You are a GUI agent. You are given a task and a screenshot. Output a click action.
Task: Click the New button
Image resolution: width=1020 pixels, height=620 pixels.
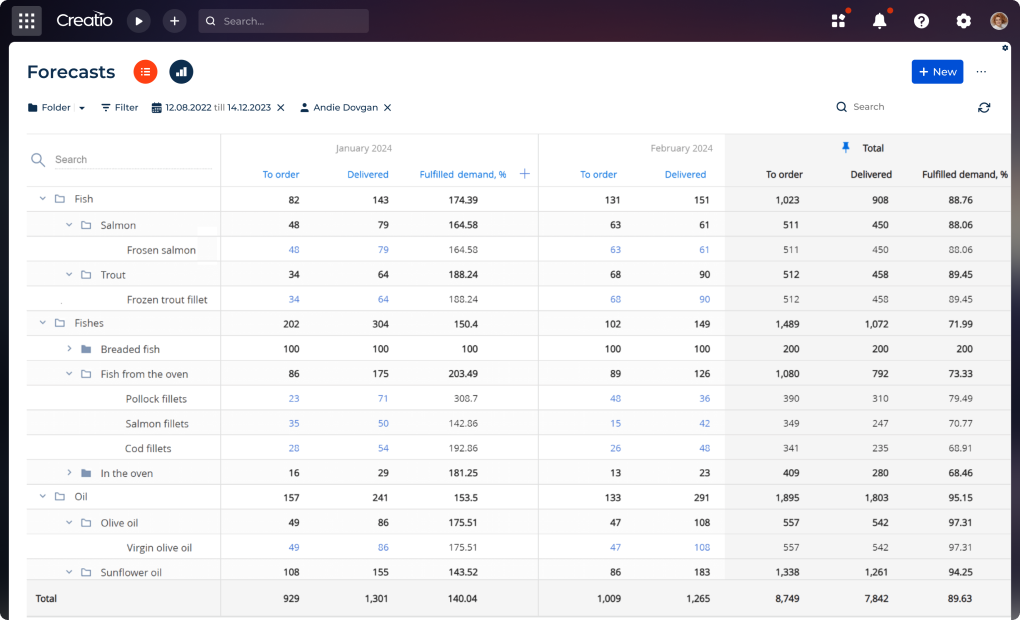pyautogui.click(x=937, y=72)
